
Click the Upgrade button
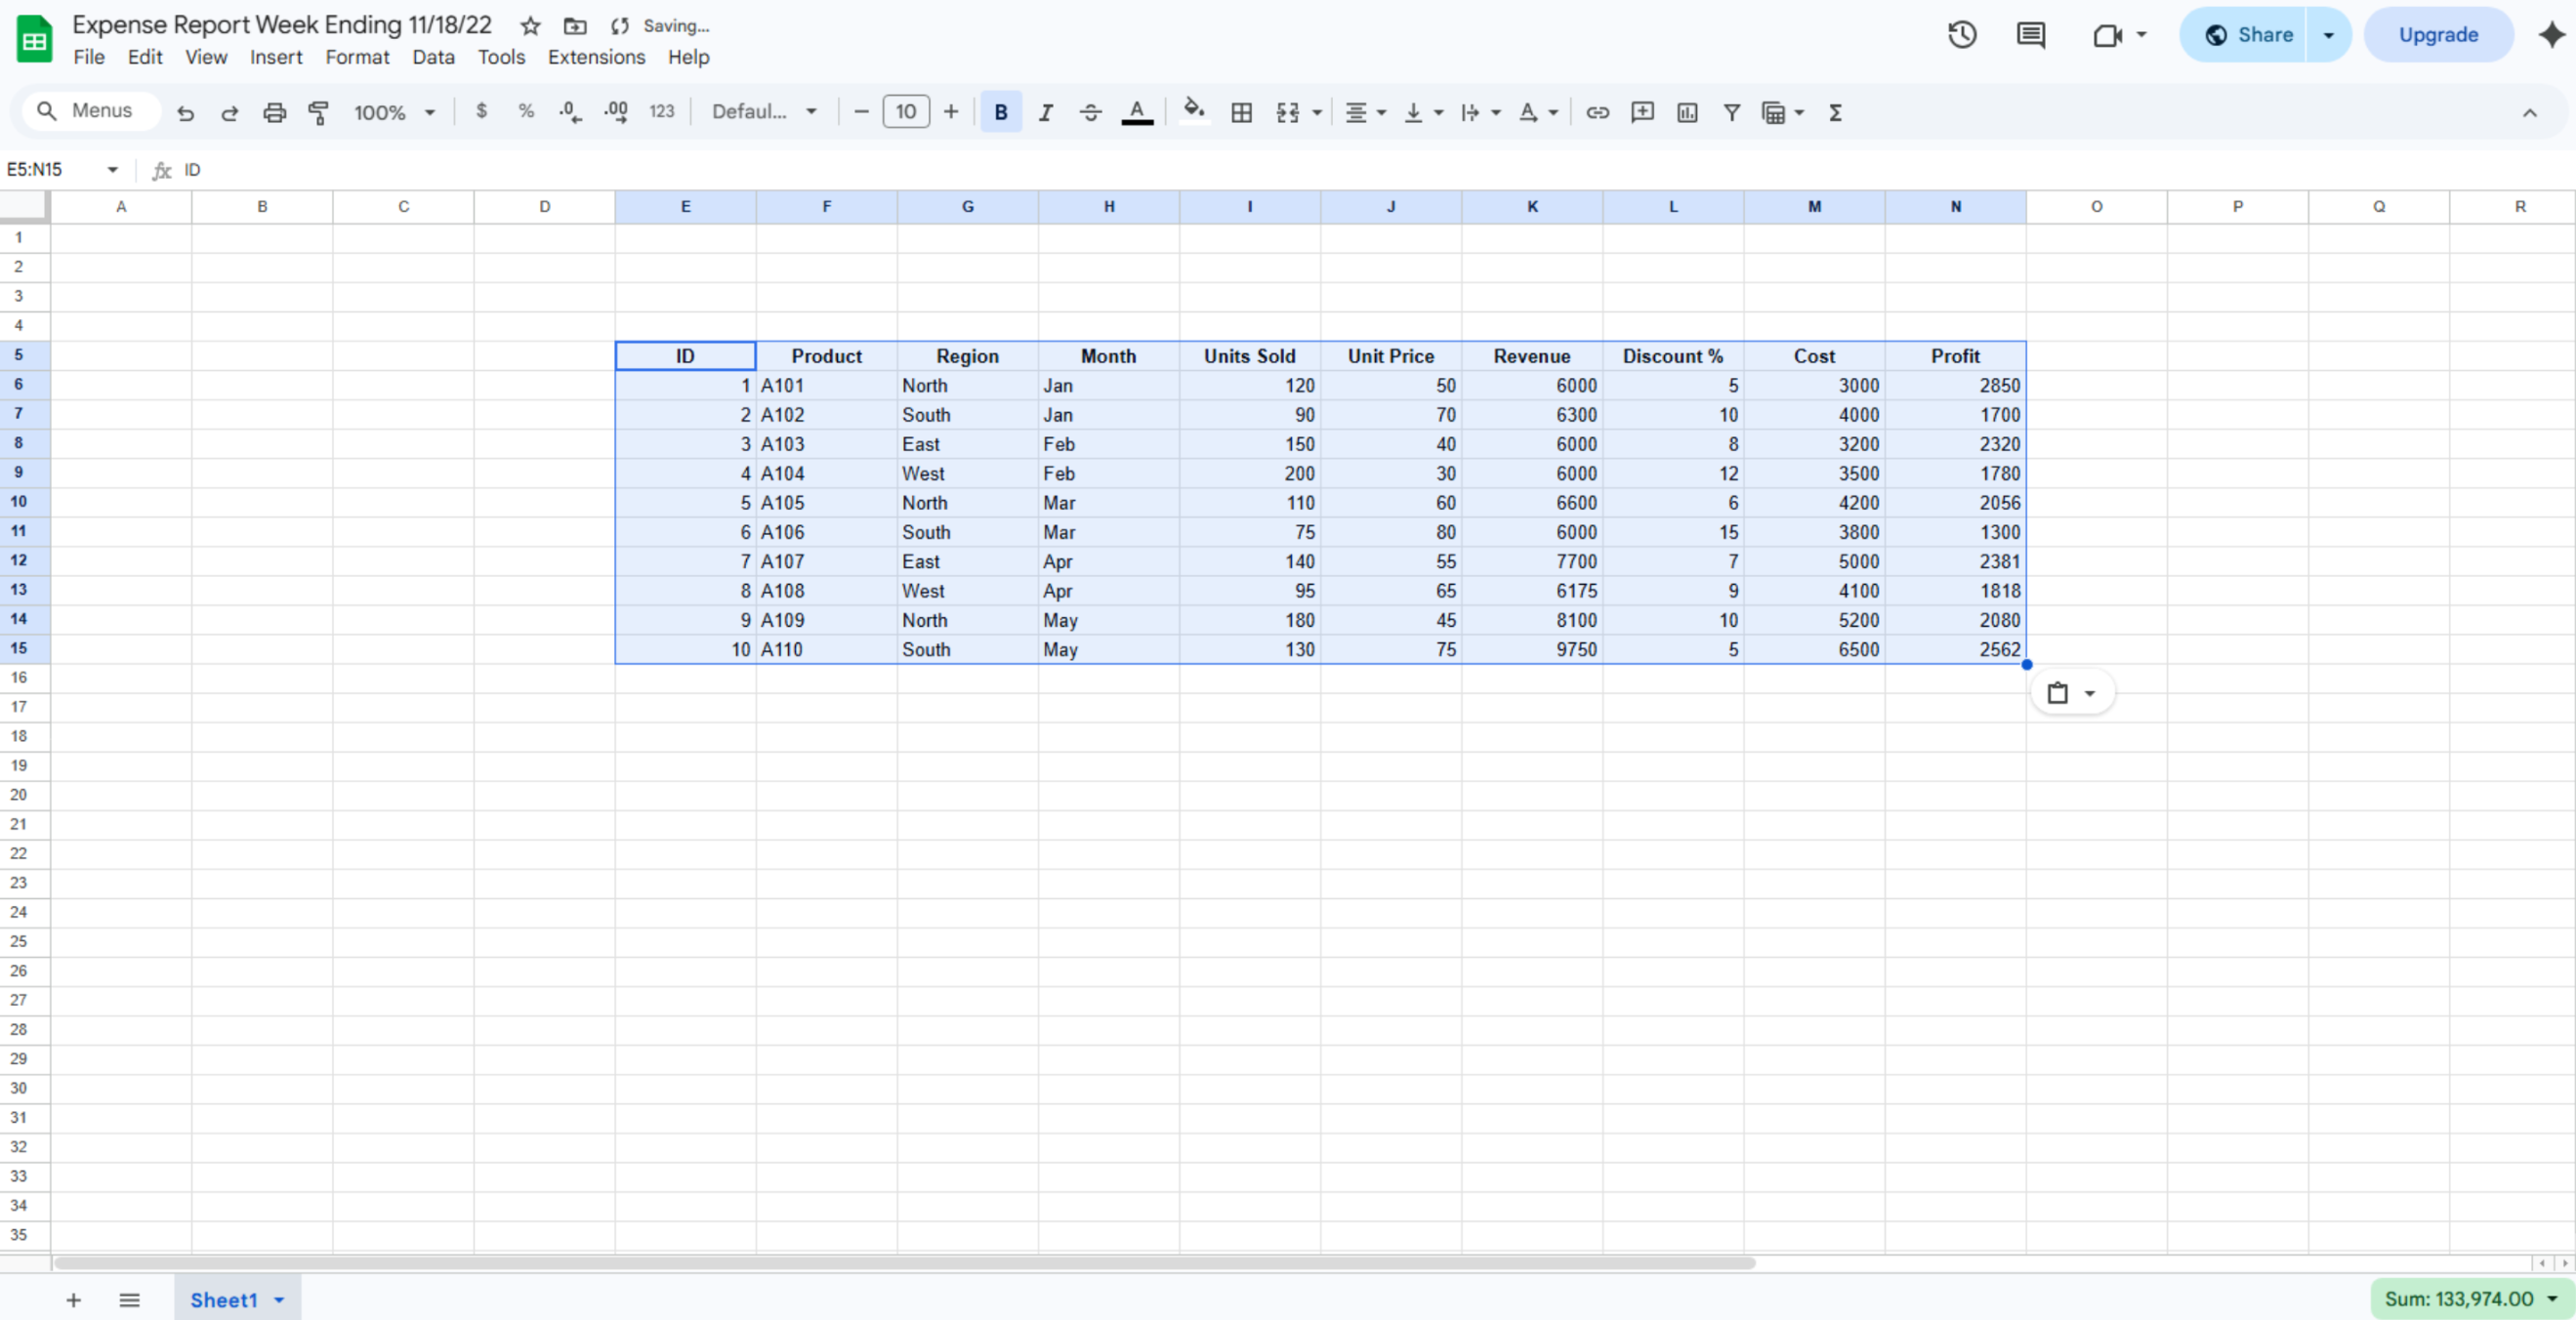[2438, 35]
